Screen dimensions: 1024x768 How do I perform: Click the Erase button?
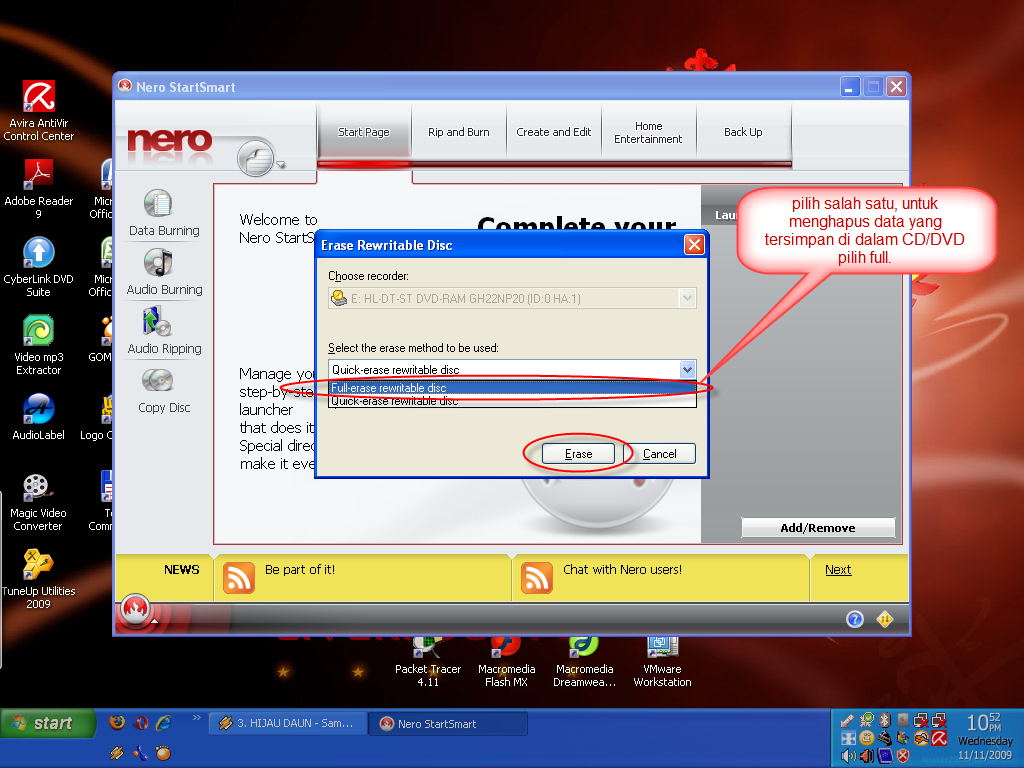click(x=579, y=454)
